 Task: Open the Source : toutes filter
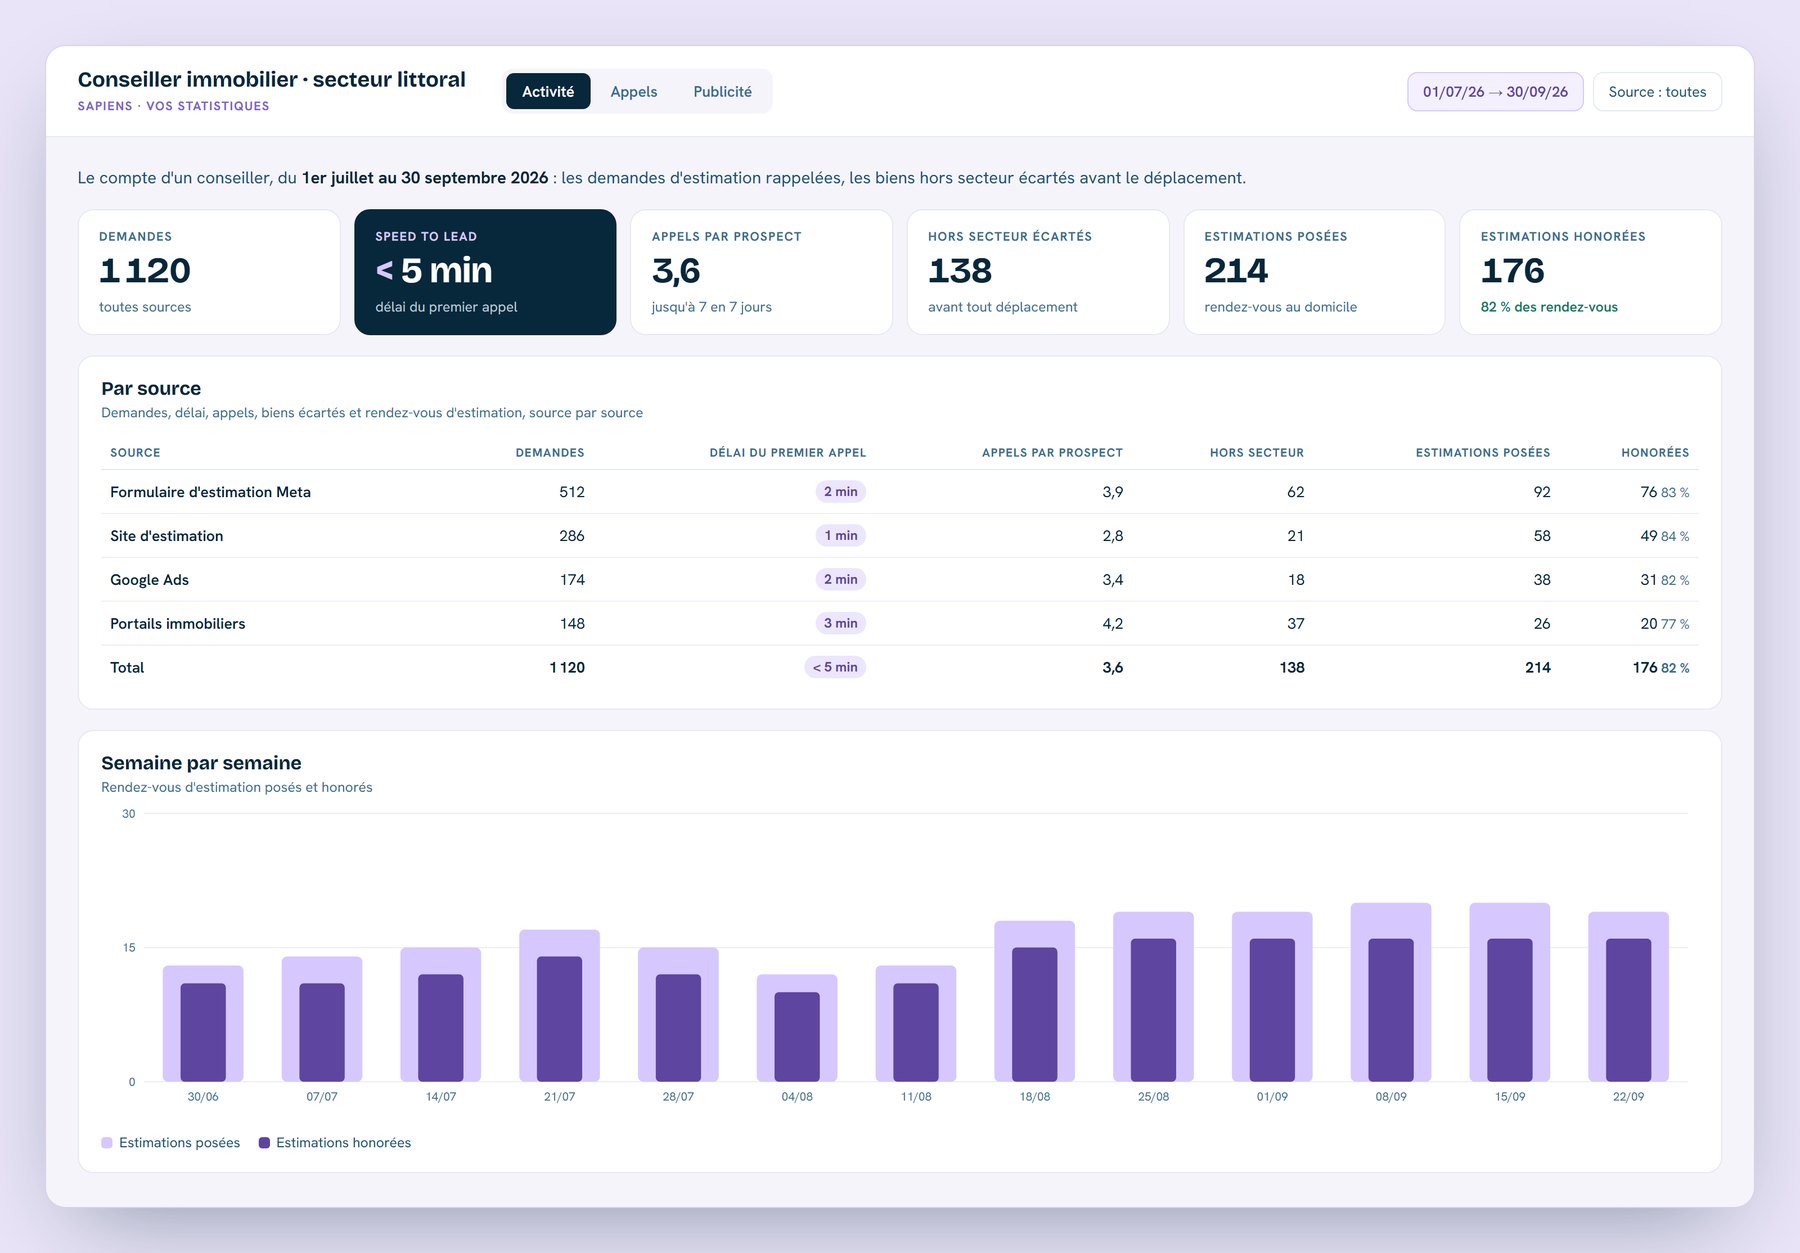(1657, 92)
